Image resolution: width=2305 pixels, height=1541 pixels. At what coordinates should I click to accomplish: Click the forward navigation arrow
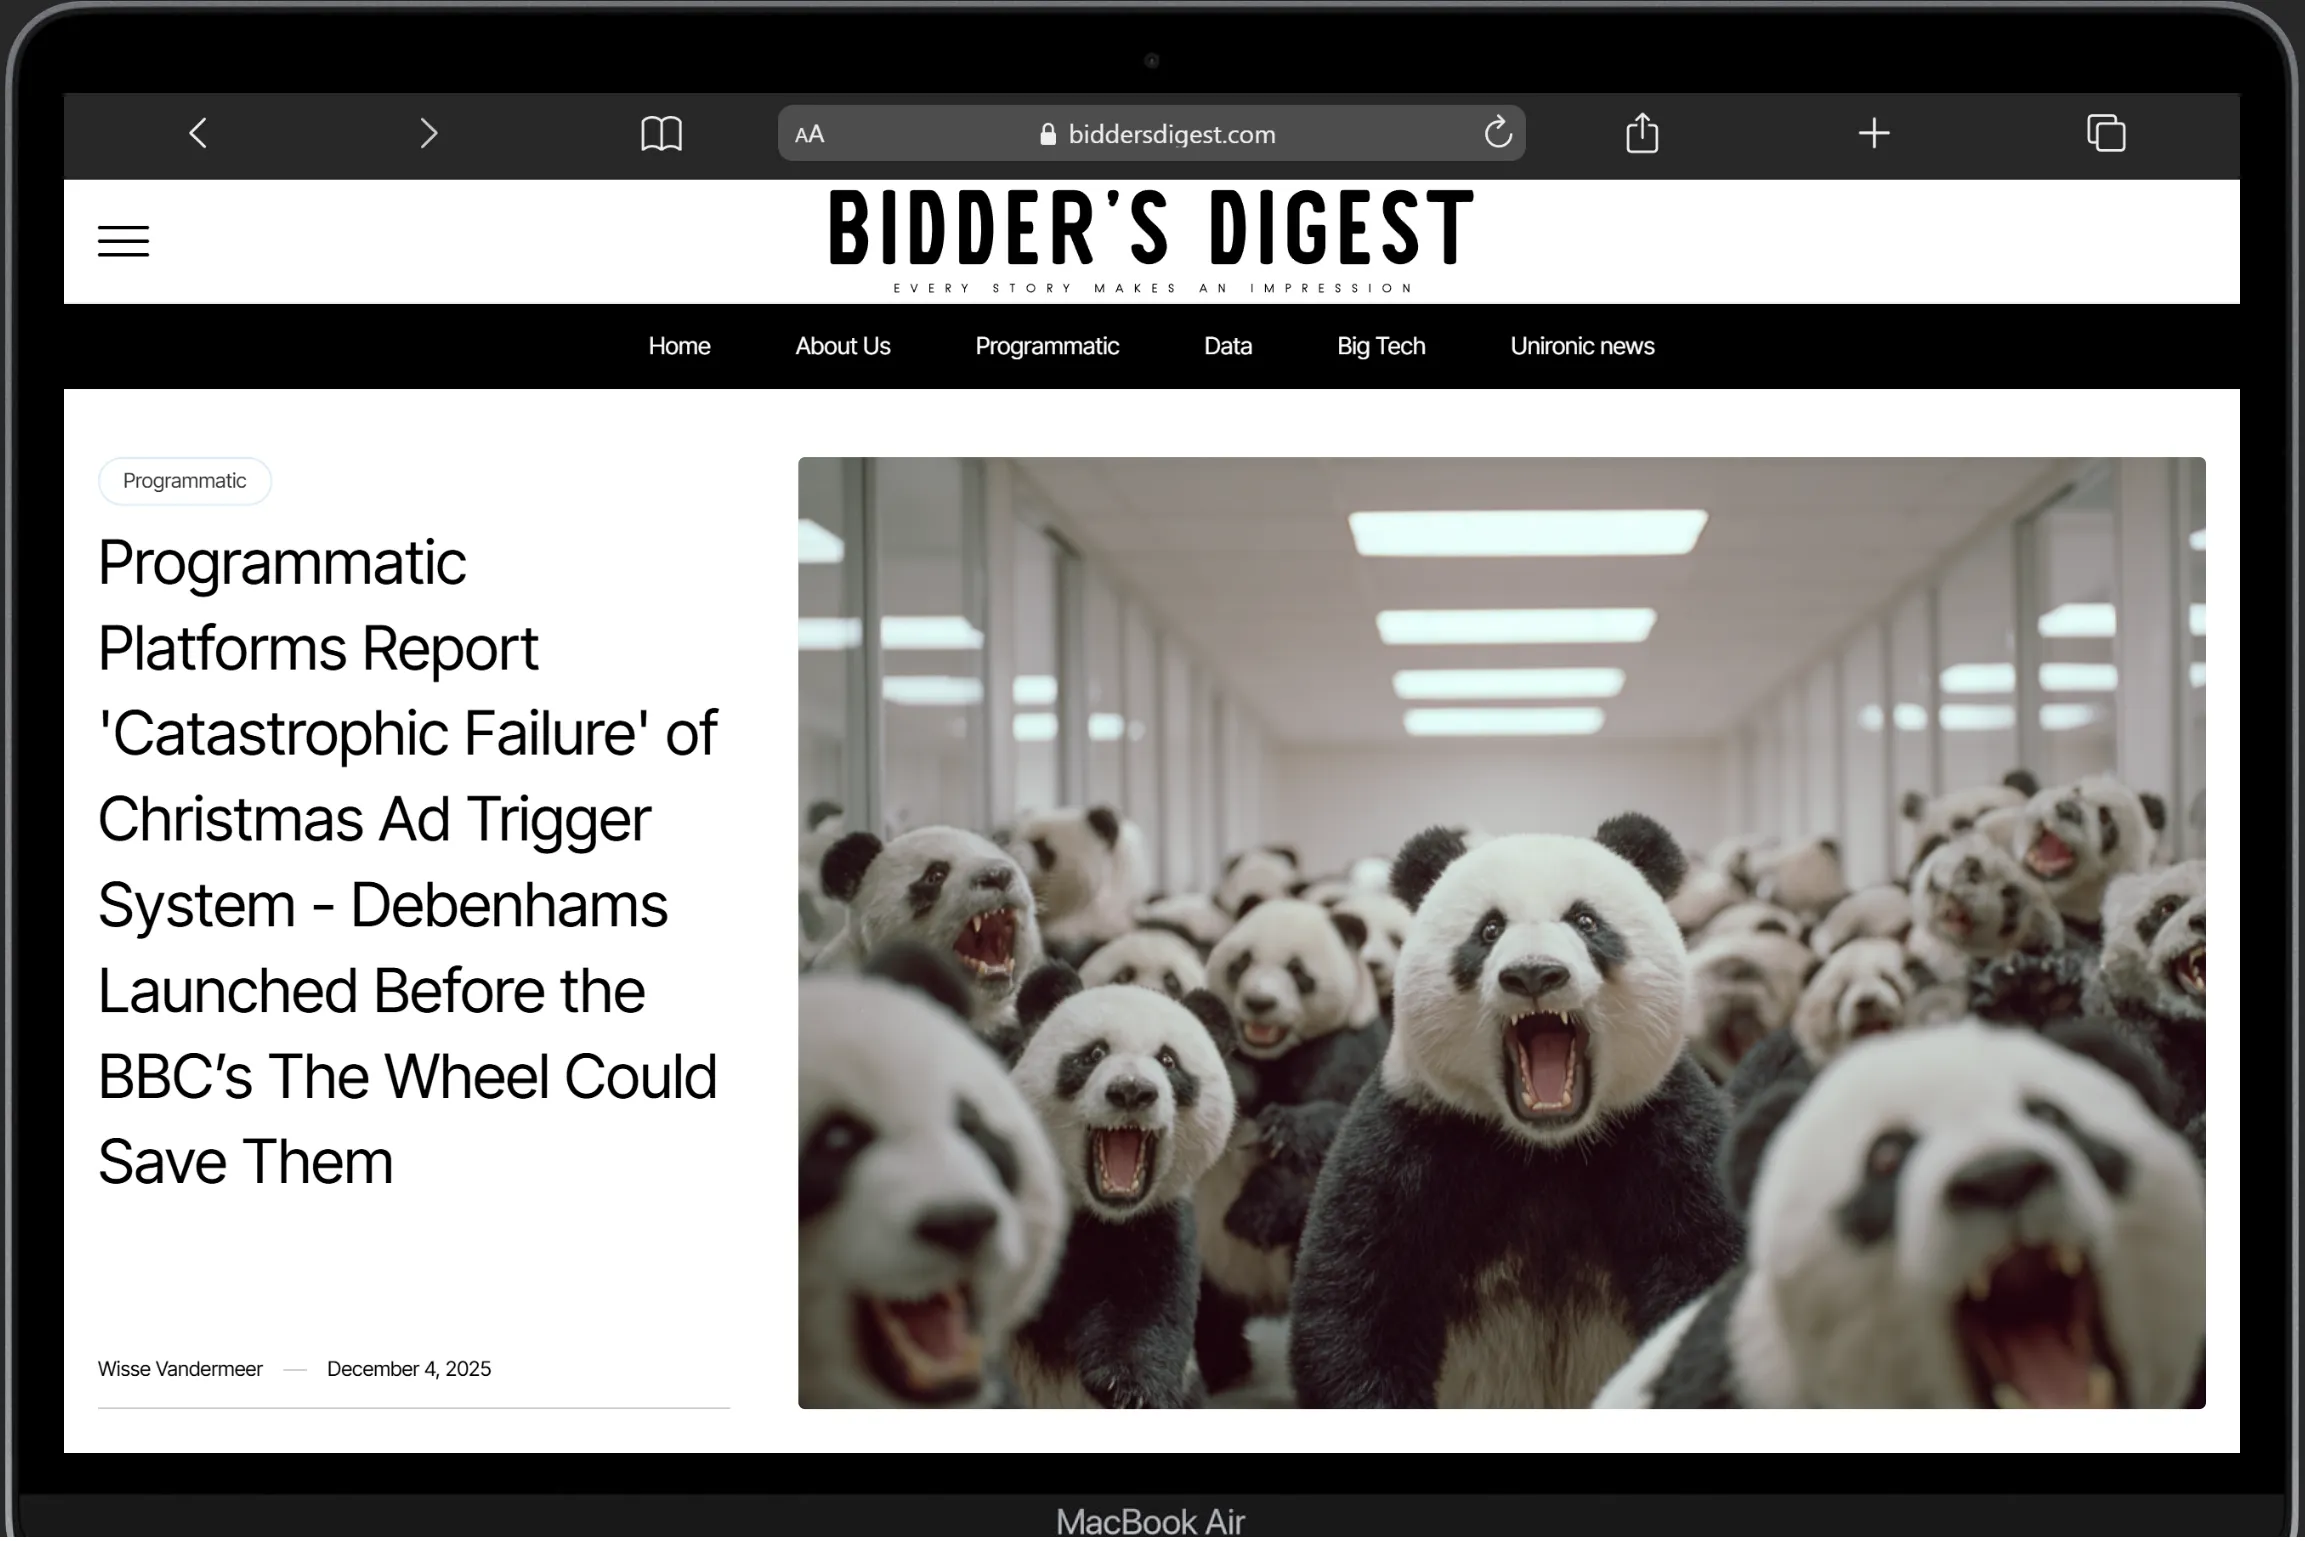click(428, 133)
